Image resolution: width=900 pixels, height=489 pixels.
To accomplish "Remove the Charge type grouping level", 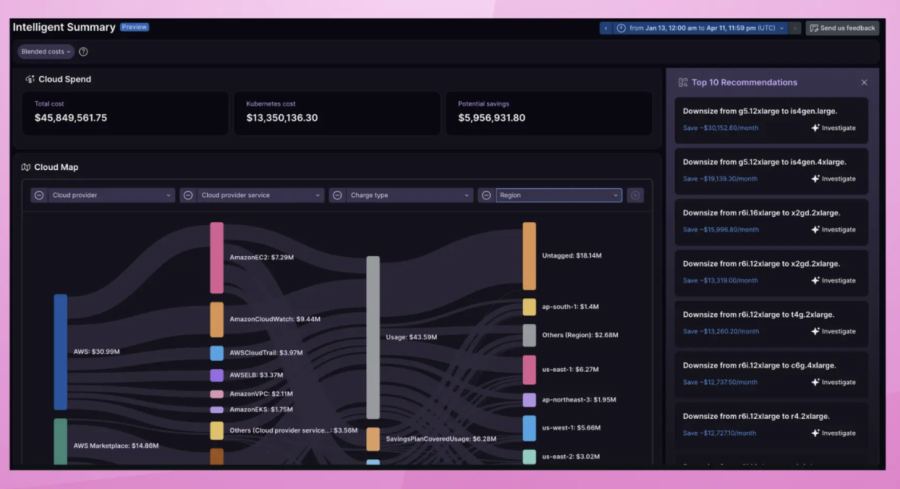I will pyautogui.click(x=338, y=195).
